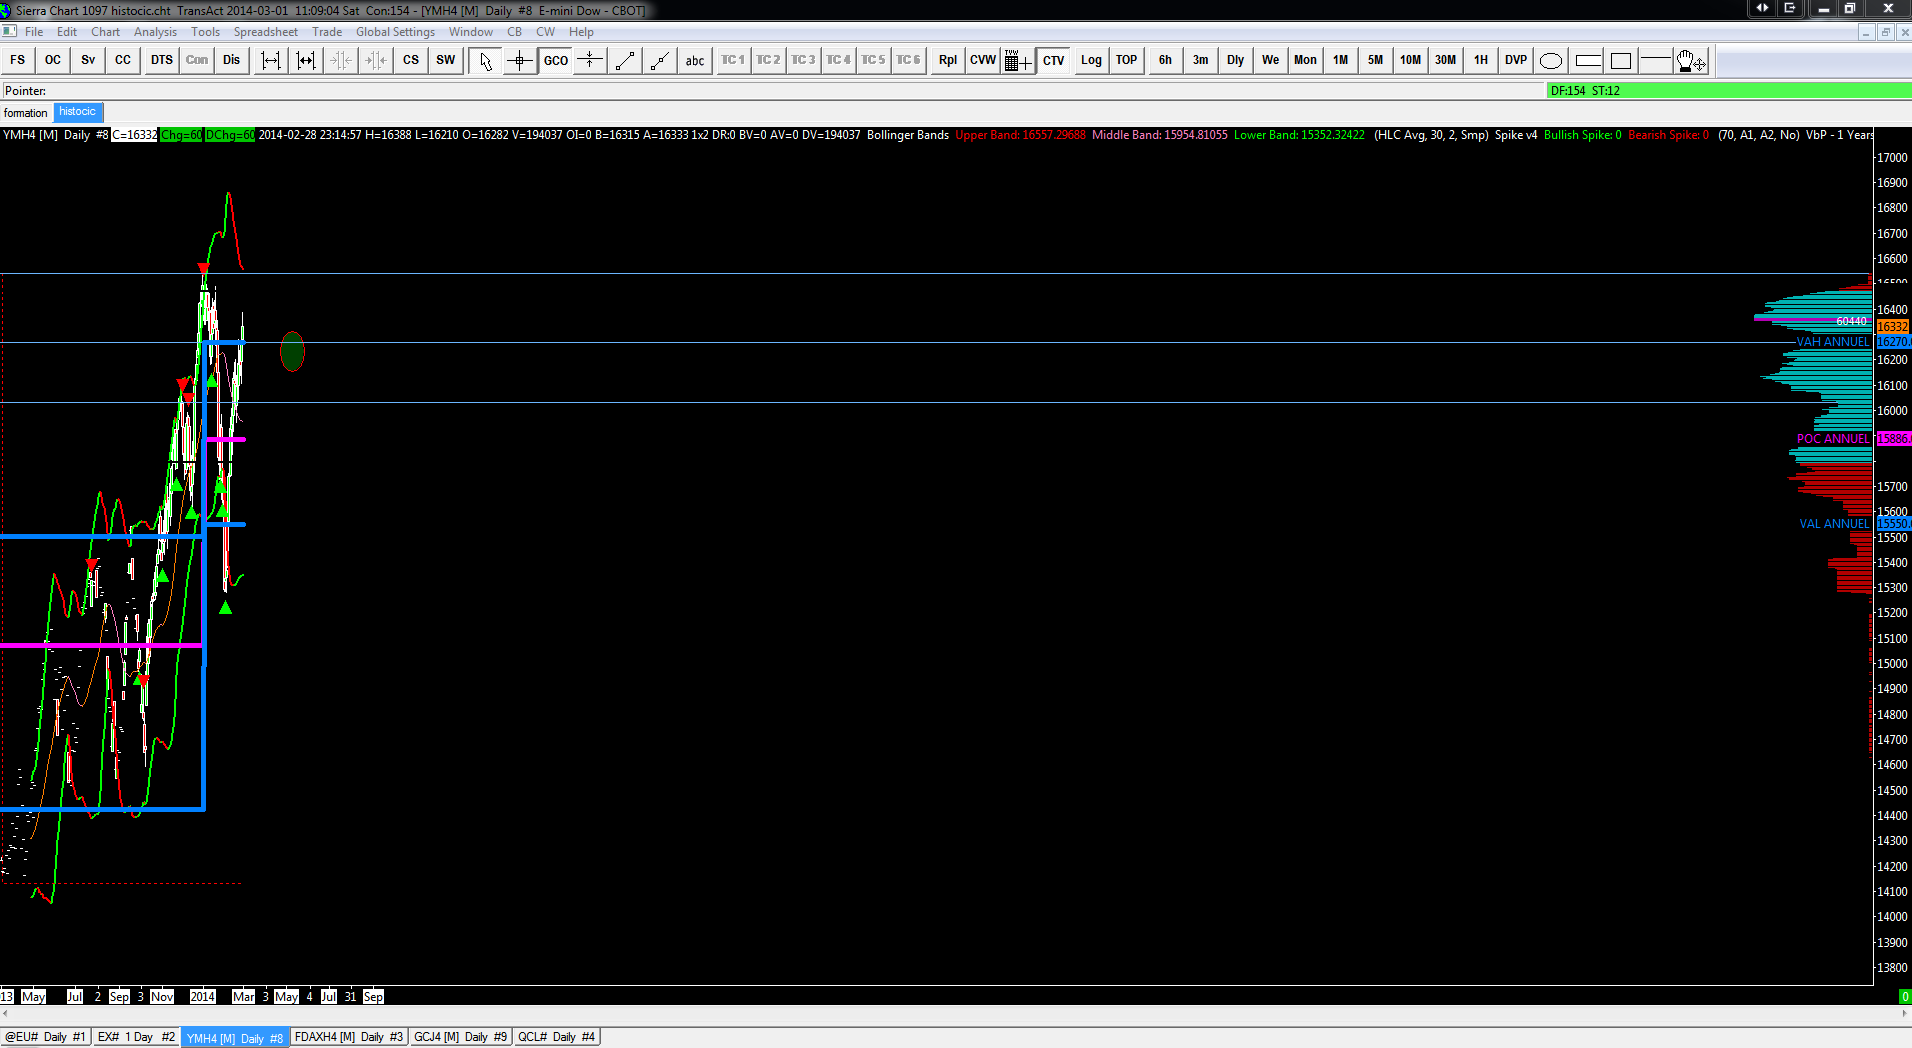Viewport: 1912px width, 1048px height.
Task: Open the Global Settings menu
Action: click(396, 32)
